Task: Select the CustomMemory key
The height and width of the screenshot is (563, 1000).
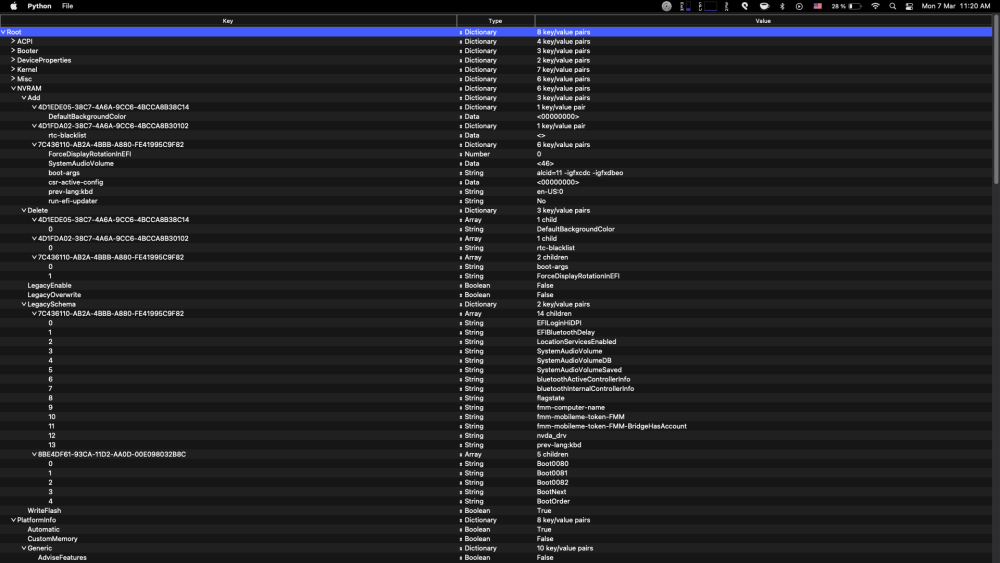Action: point(52,539)
